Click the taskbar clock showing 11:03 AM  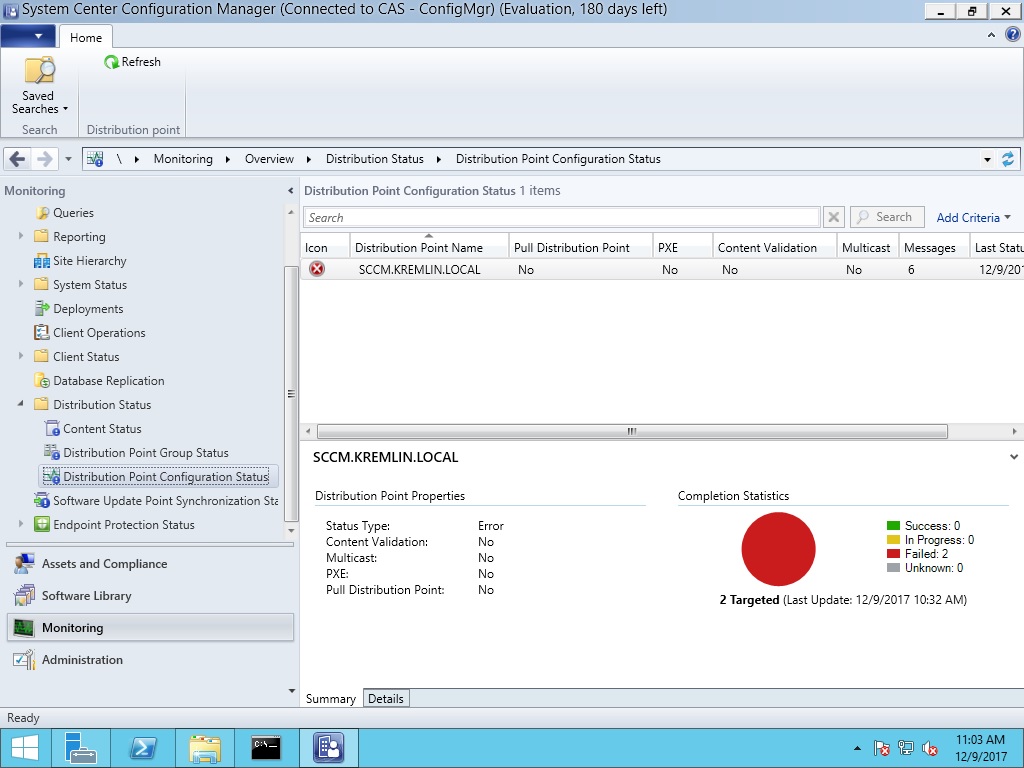point(980,748)
